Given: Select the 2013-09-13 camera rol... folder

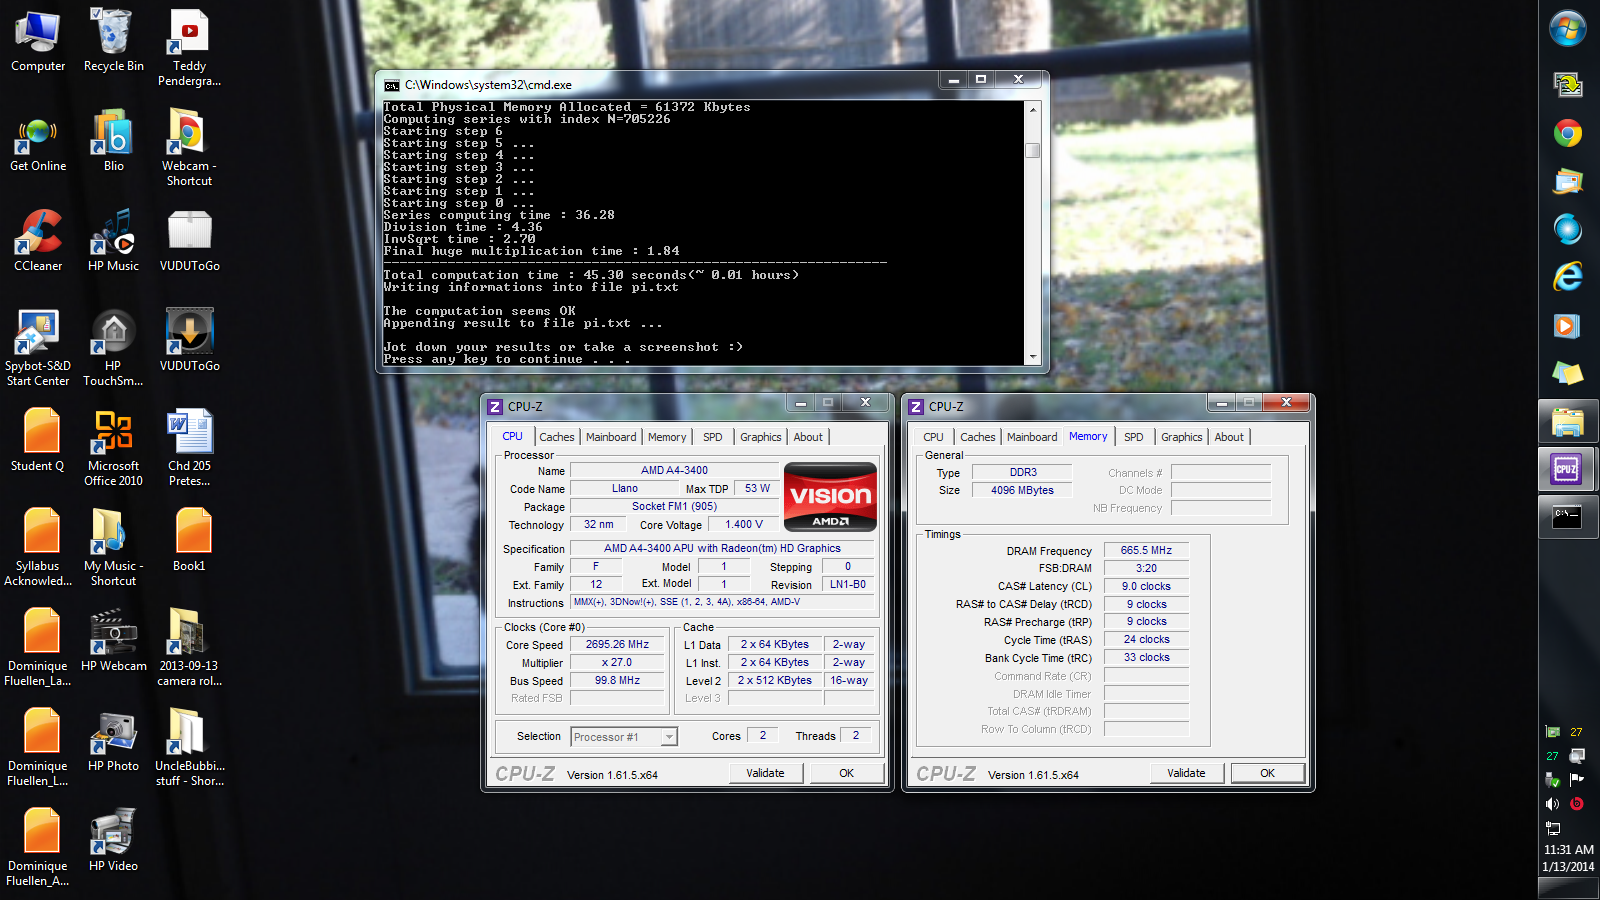Looking at the screenshot, I should click(x=189, y=647).
